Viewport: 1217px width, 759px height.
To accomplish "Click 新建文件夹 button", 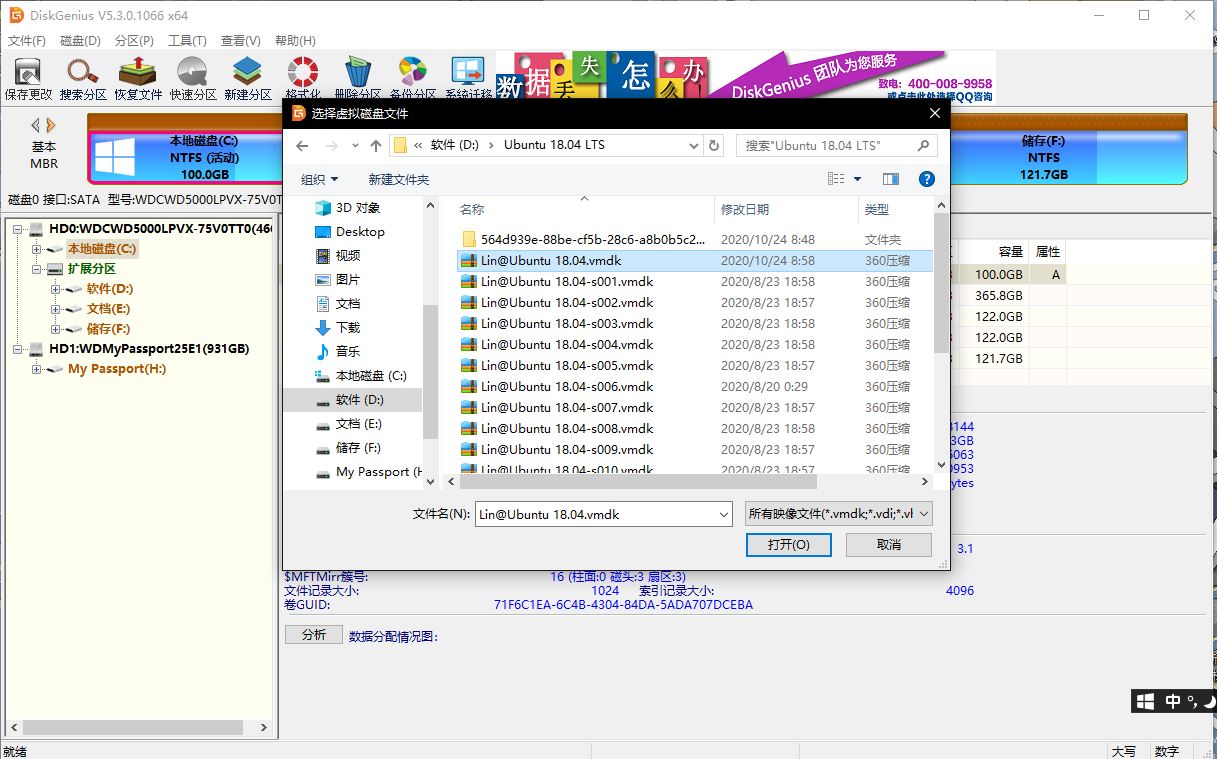I will pos(398,179).
